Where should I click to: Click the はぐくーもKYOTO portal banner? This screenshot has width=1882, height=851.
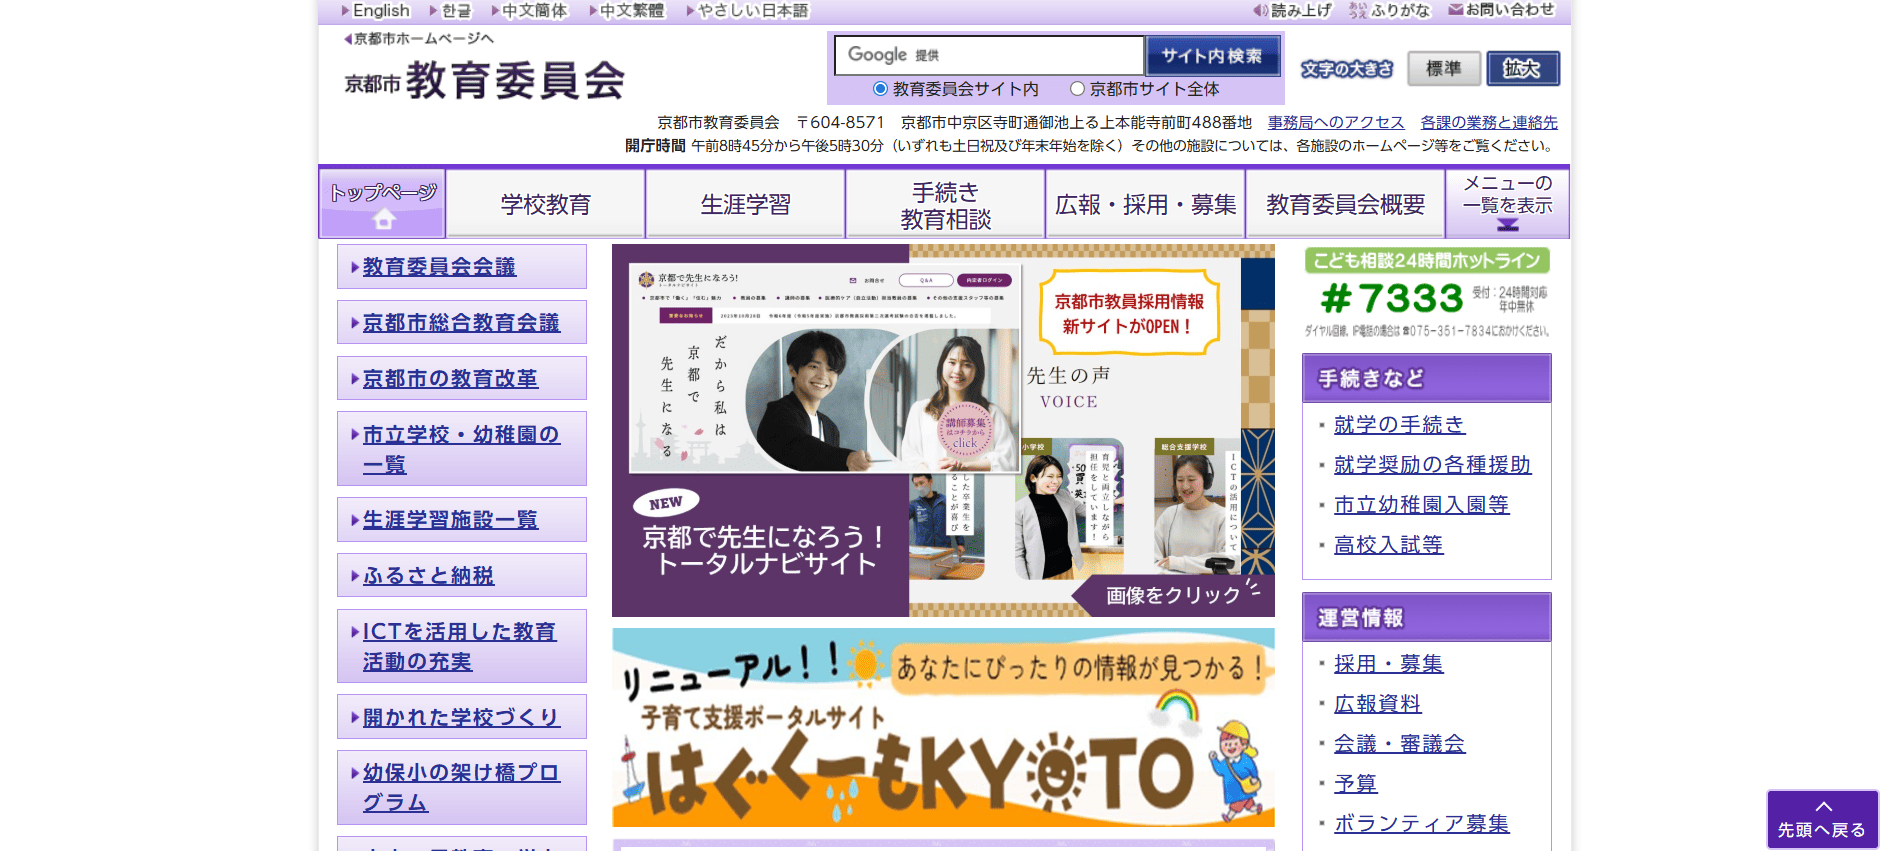943,727
